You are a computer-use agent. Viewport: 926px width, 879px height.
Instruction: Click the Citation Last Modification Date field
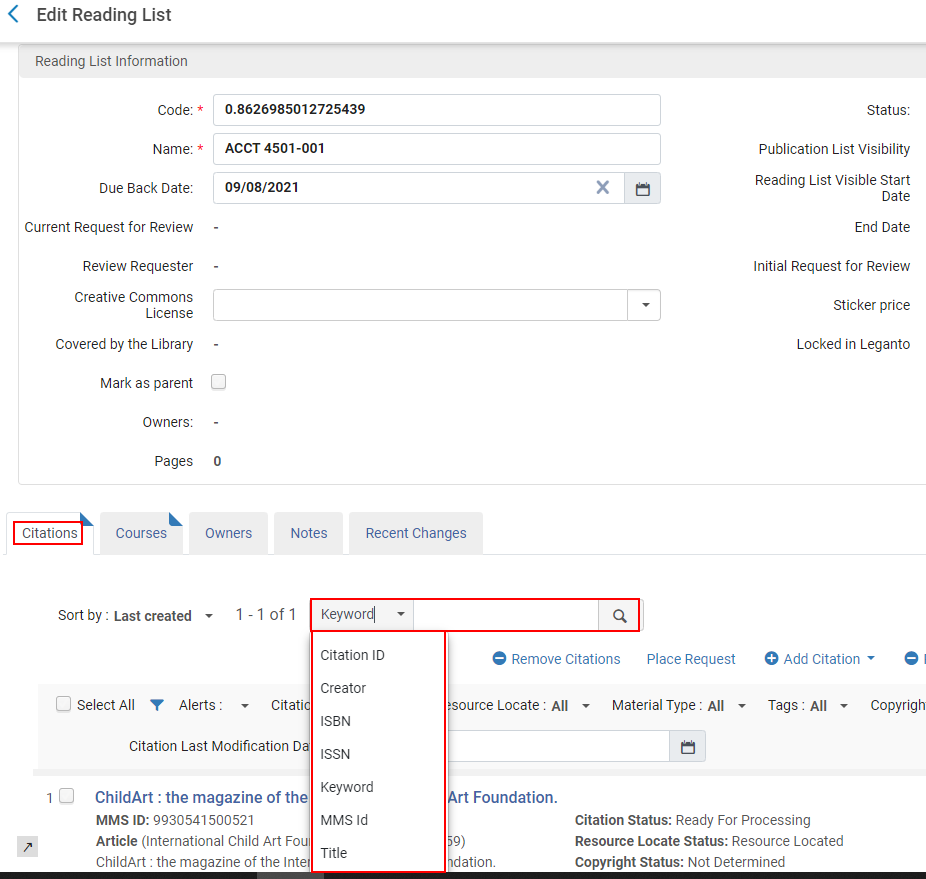point(558,747)
